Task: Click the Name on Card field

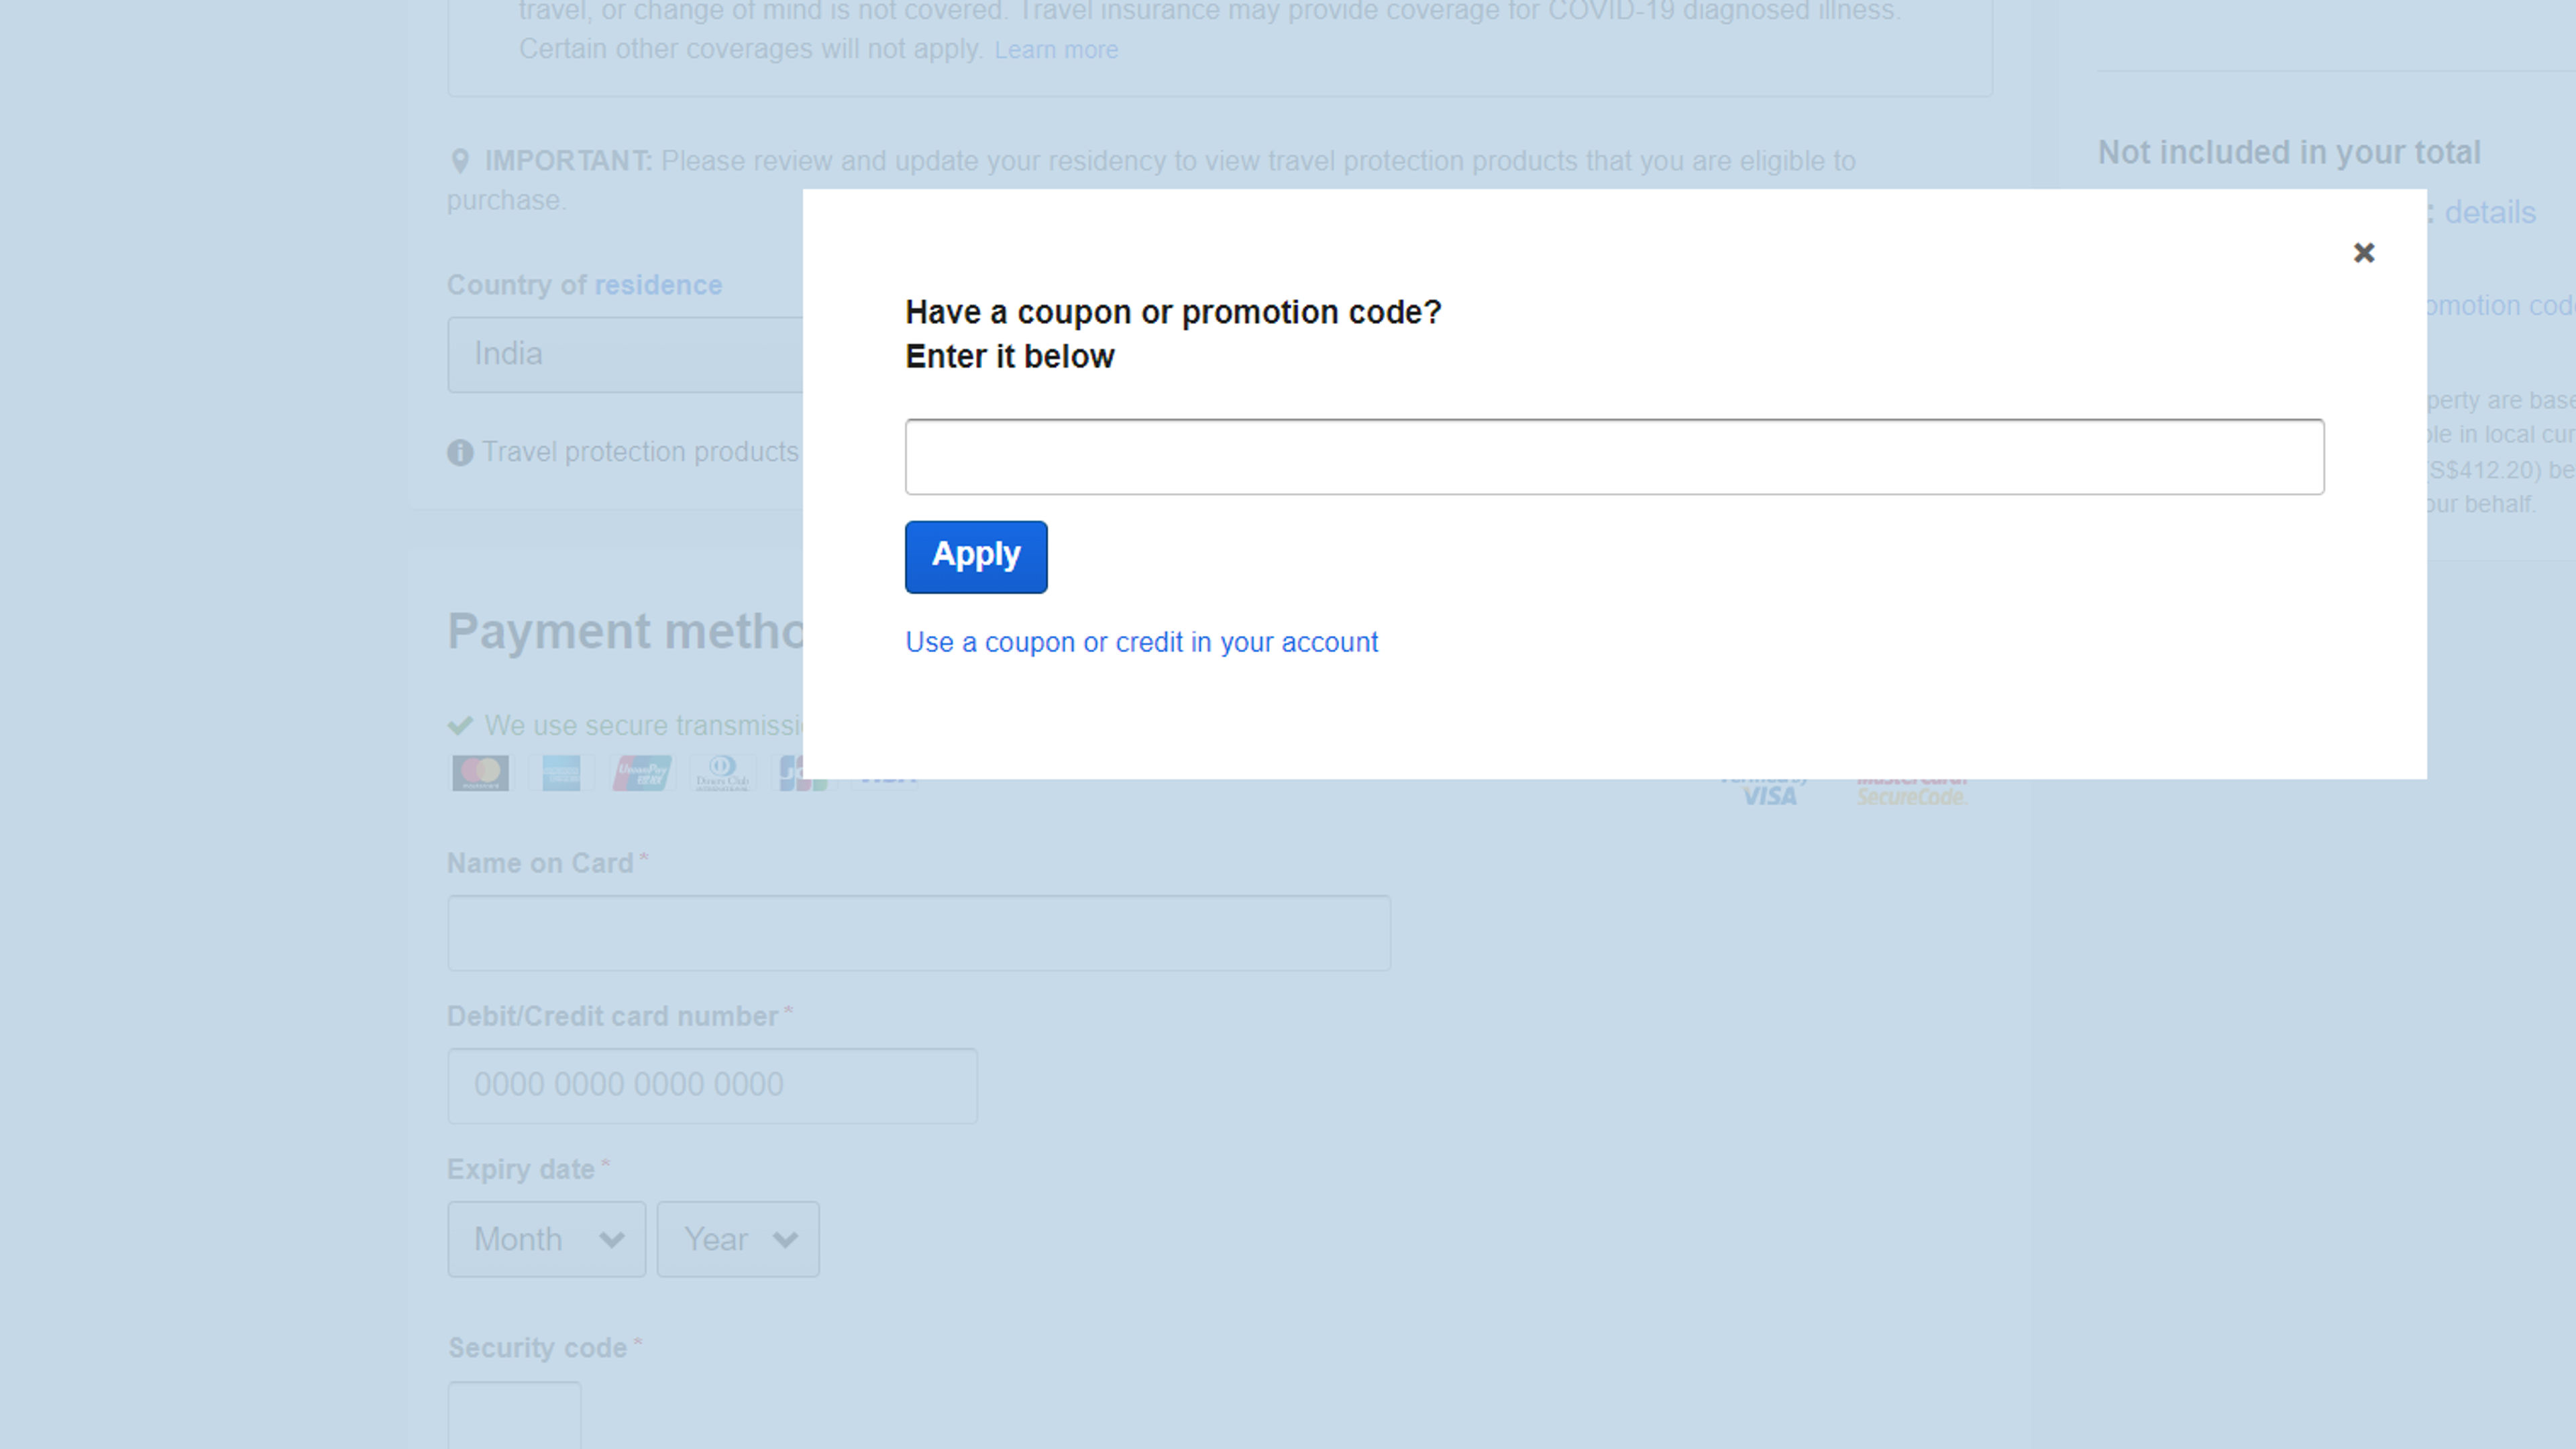Action: pos(918,933)
